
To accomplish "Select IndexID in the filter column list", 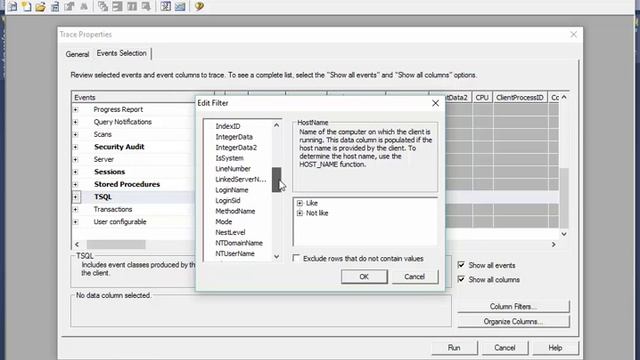I will click(x=228, y=127).
